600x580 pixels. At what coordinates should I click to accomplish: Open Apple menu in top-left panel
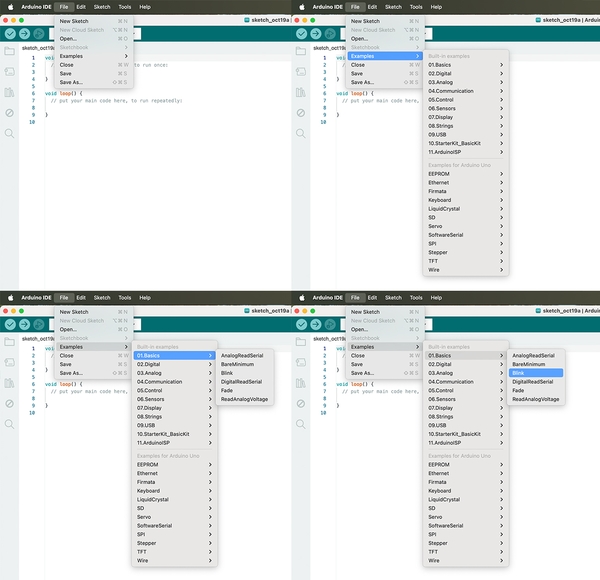pos(9,6)
